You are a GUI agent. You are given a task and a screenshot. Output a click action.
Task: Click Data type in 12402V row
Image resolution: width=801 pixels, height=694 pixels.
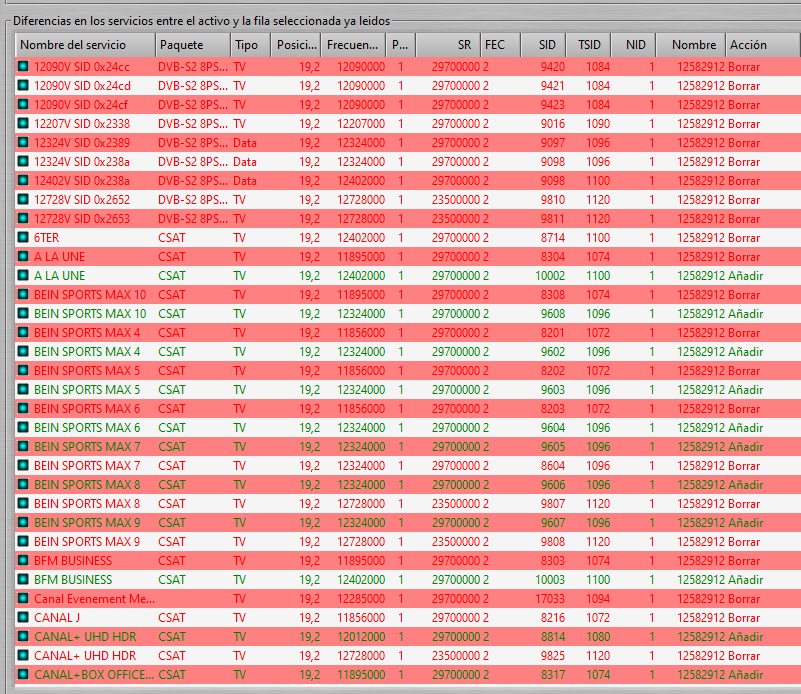pos(245,180)
